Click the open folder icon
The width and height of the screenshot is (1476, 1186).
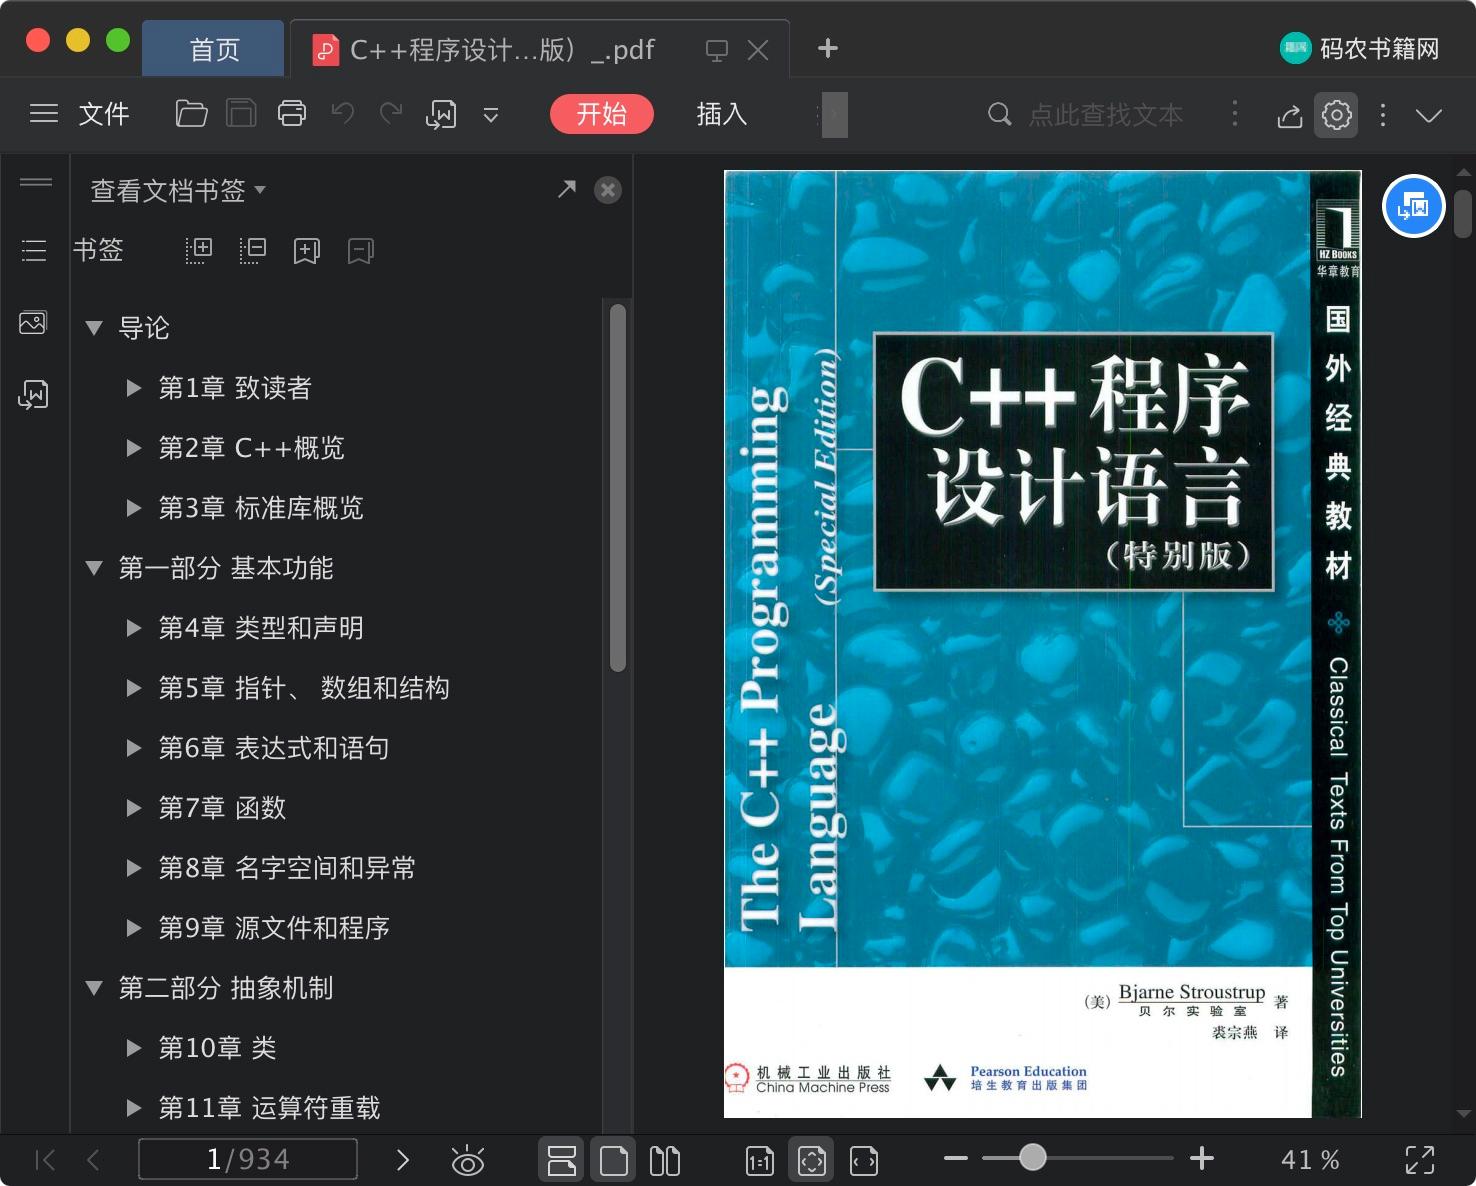click(191, 114)
